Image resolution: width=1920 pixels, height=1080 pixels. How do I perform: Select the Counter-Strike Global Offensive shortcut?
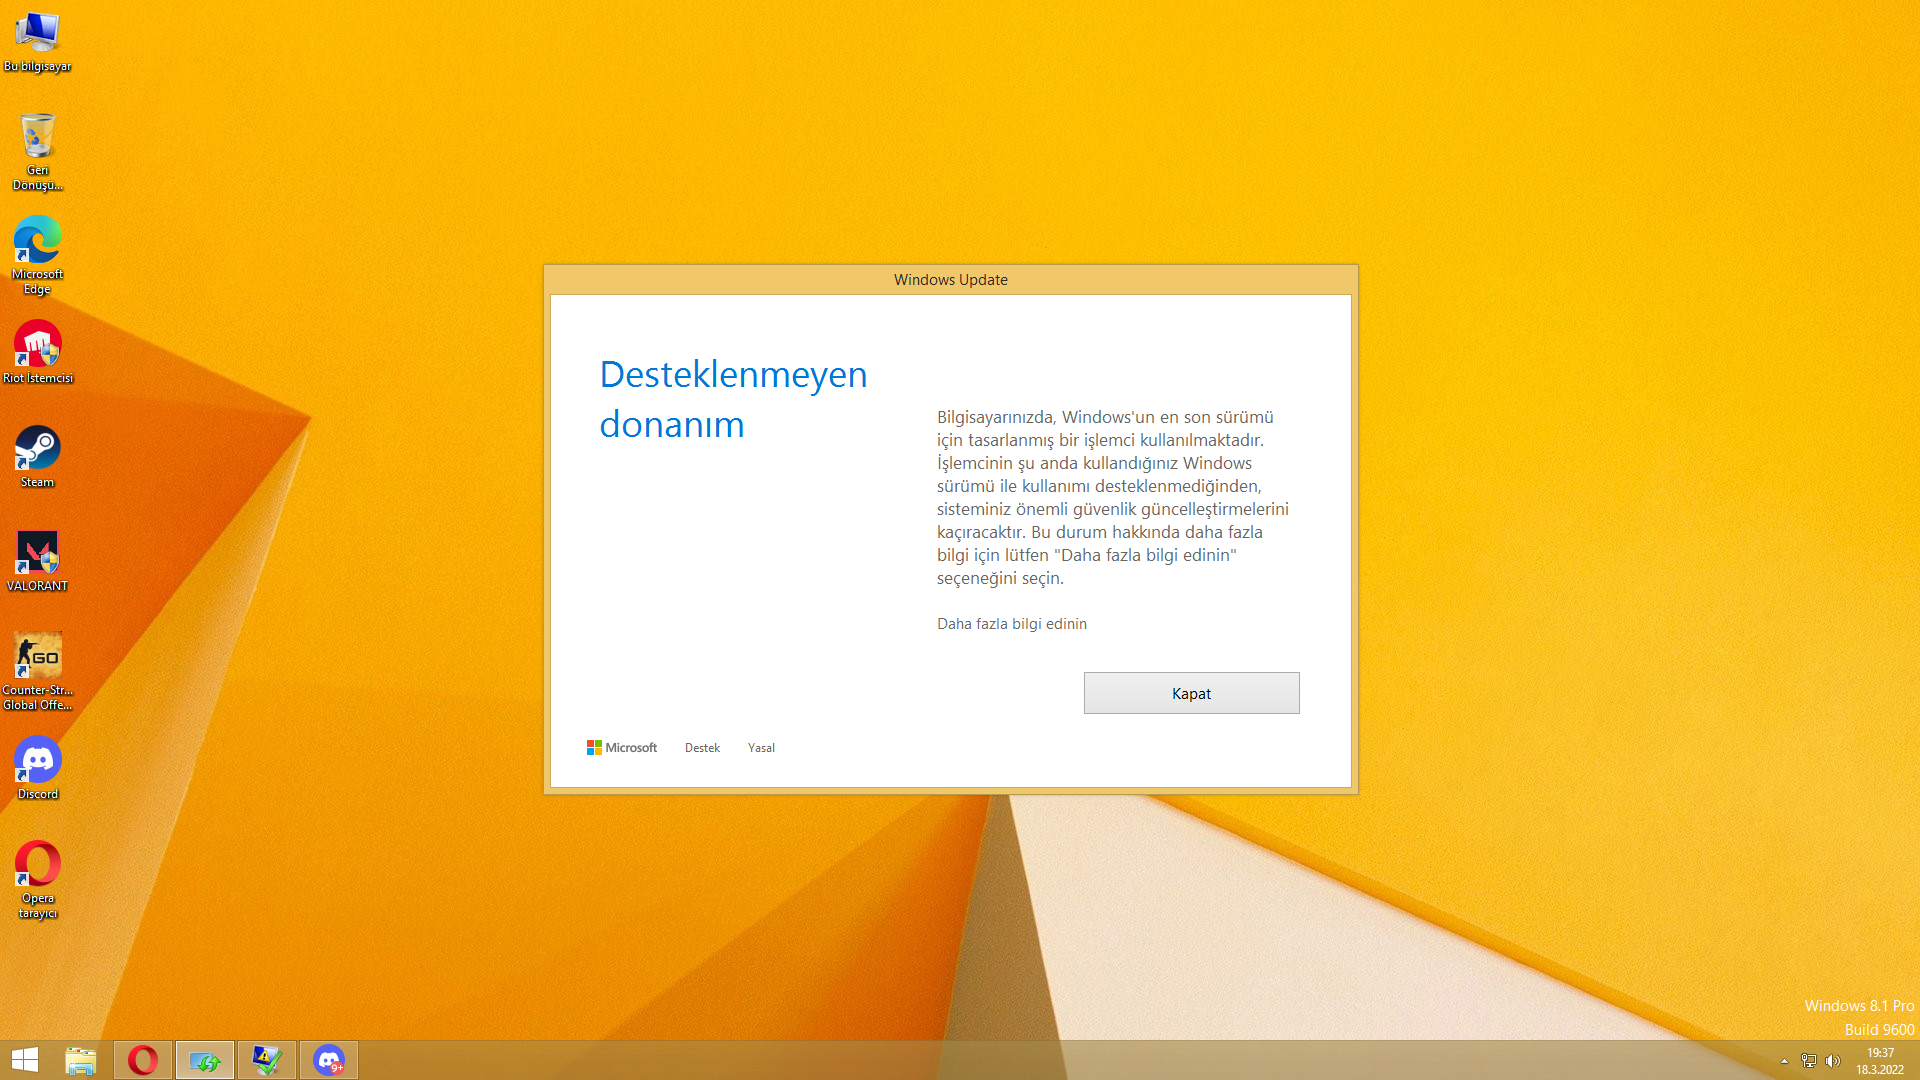37,667
